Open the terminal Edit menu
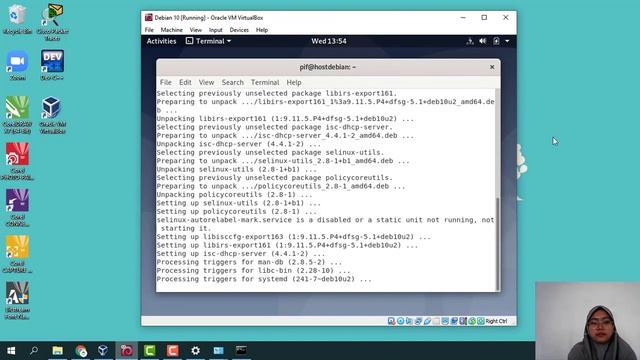 tap(185, 82)
